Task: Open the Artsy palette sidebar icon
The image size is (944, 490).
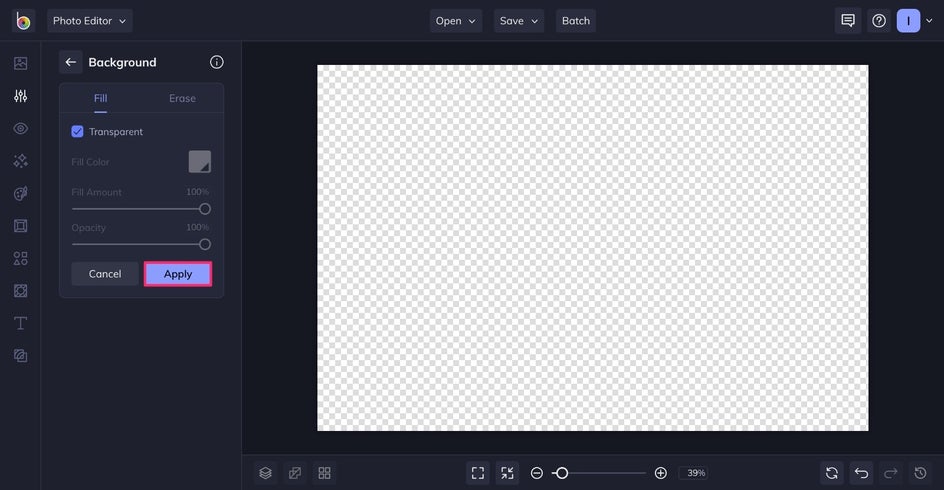Action: tap(20, 193)
